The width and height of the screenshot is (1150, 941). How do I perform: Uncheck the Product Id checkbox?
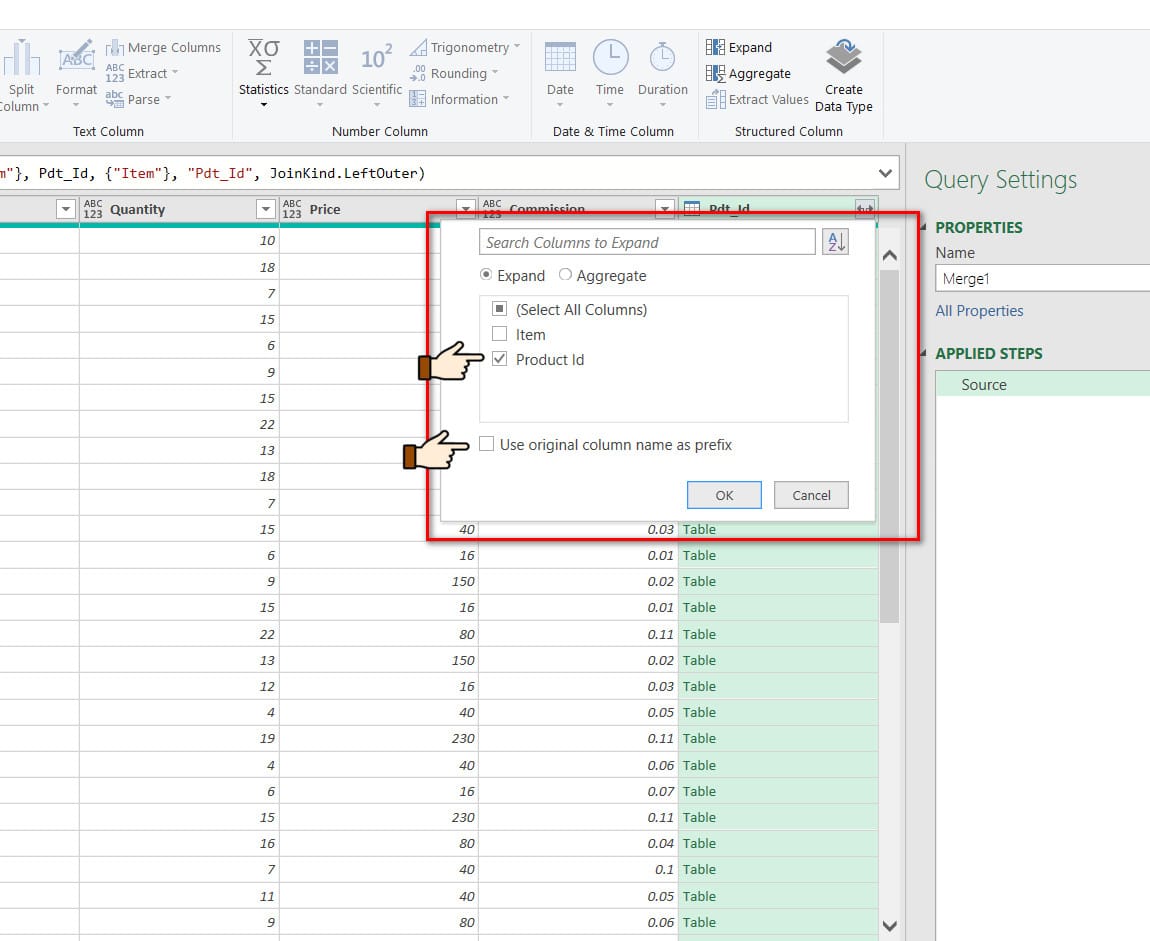500,360
